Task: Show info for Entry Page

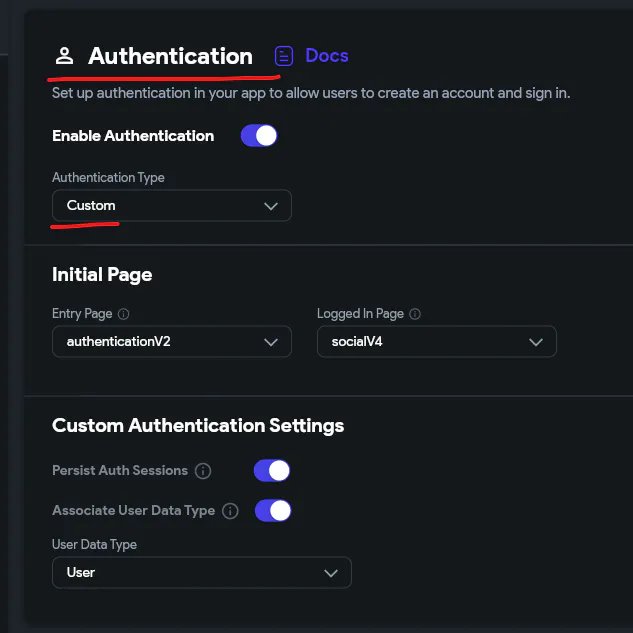Action: click(124, 314)
